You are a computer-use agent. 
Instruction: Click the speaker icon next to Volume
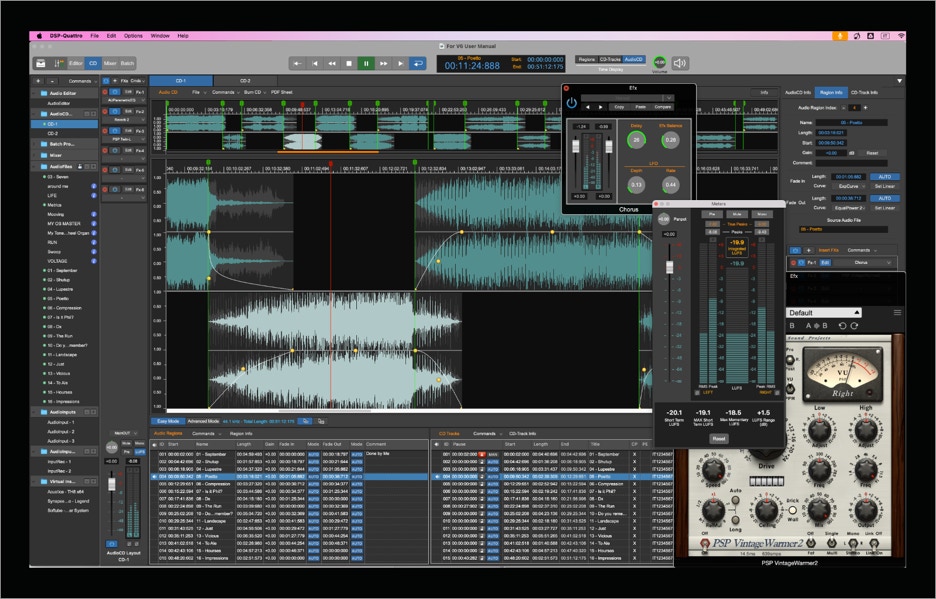point(681,63)
